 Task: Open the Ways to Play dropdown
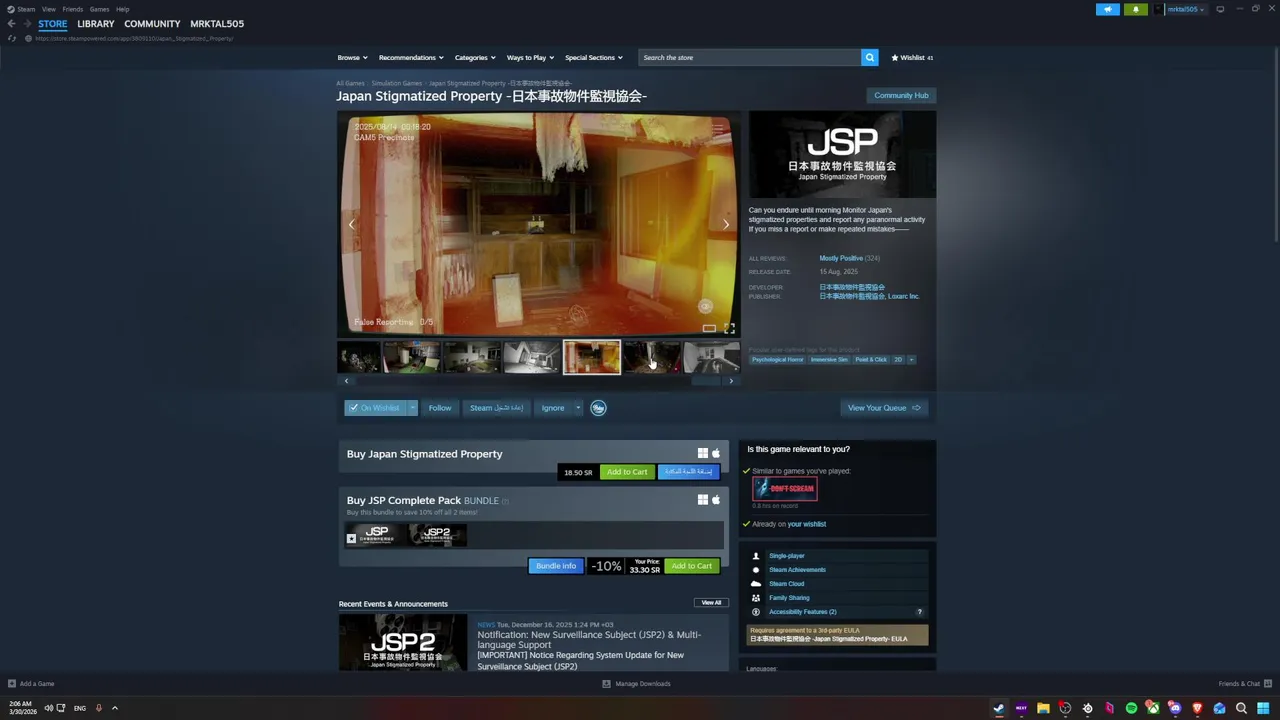click(x=530, y=57)
